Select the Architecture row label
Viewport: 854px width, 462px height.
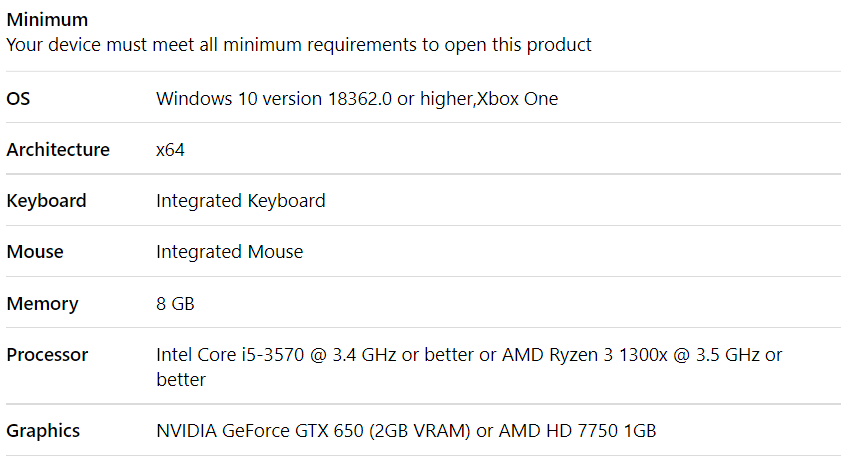58,149
